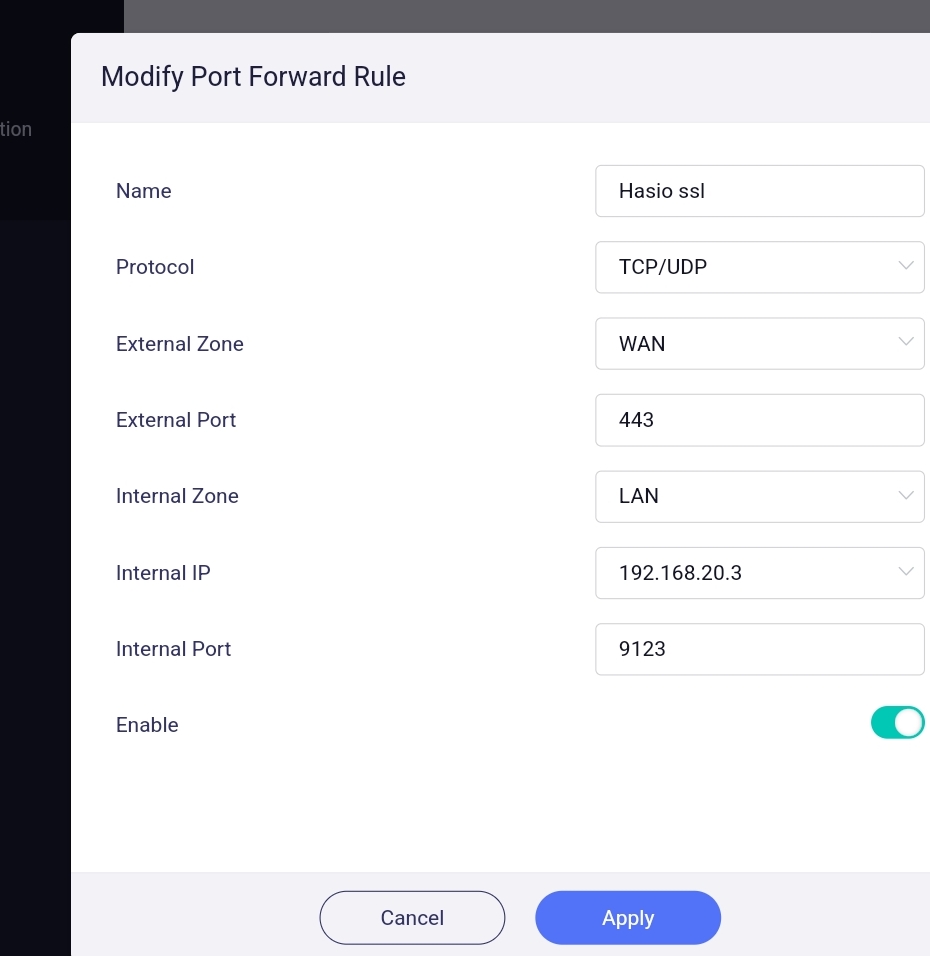930x956 pixels.
Task: Open the TCP/UDP protocol selector
Action: click(x=759, y=267)
